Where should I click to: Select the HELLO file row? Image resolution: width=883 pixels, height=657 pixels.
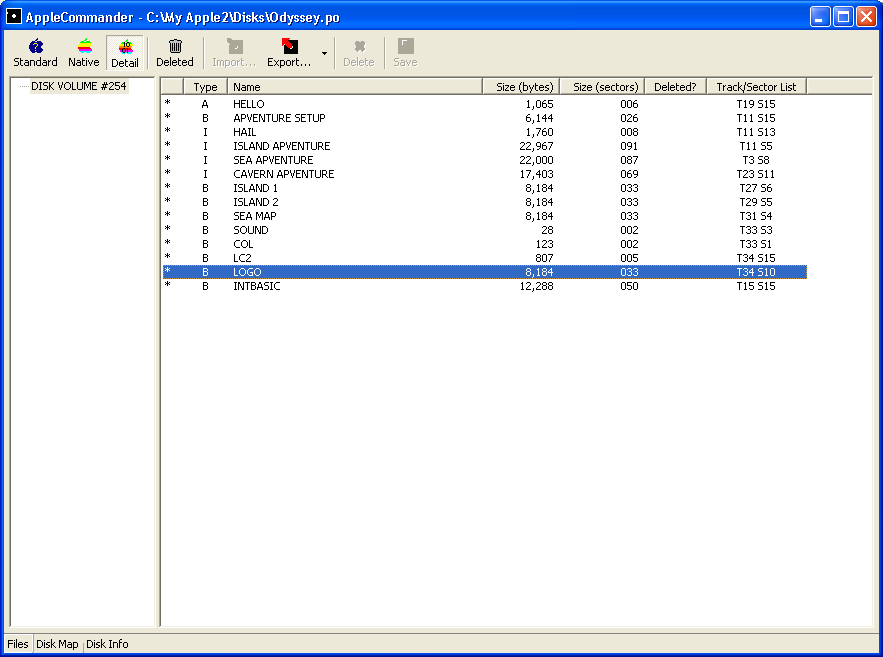249,104
